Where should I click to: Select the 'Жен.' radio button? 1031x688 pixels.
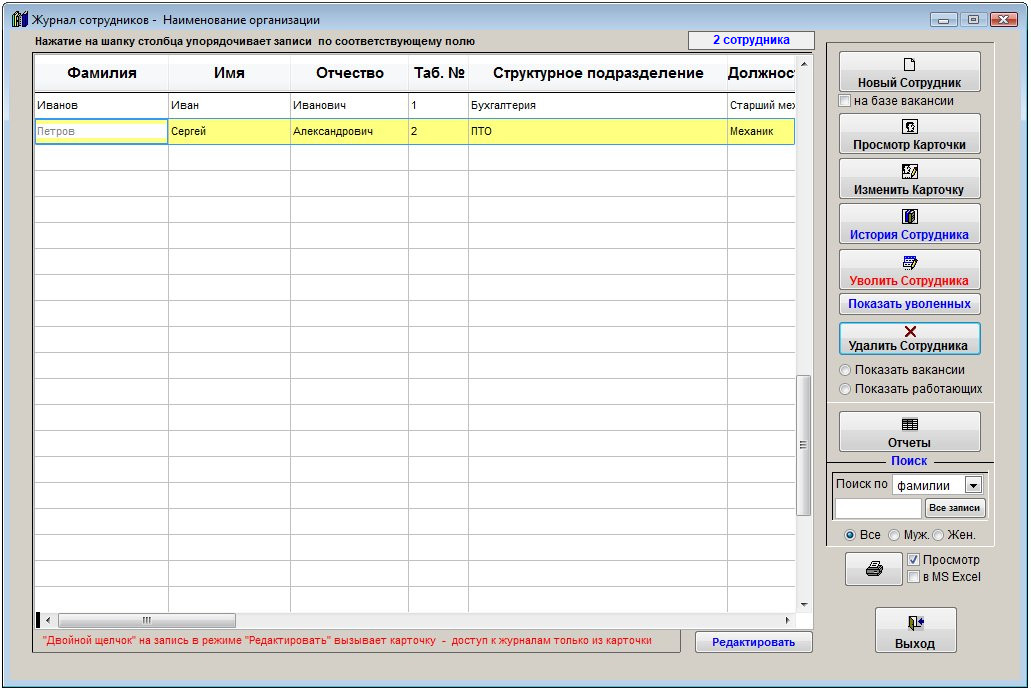point(938,535)
